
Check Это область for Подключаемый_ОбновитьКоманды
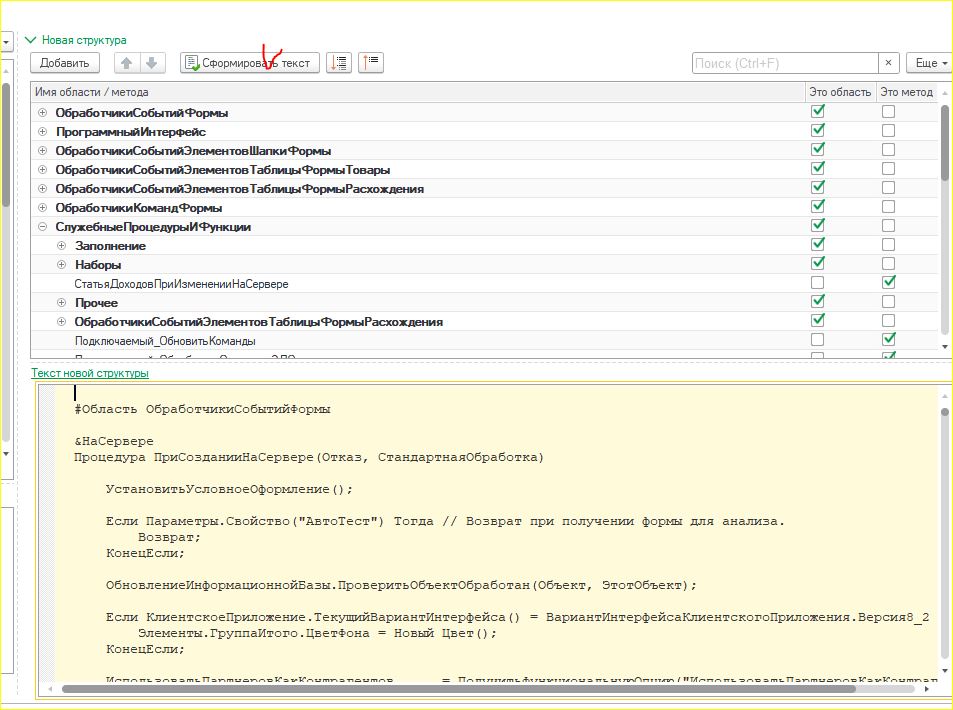(x=818, y=339)
